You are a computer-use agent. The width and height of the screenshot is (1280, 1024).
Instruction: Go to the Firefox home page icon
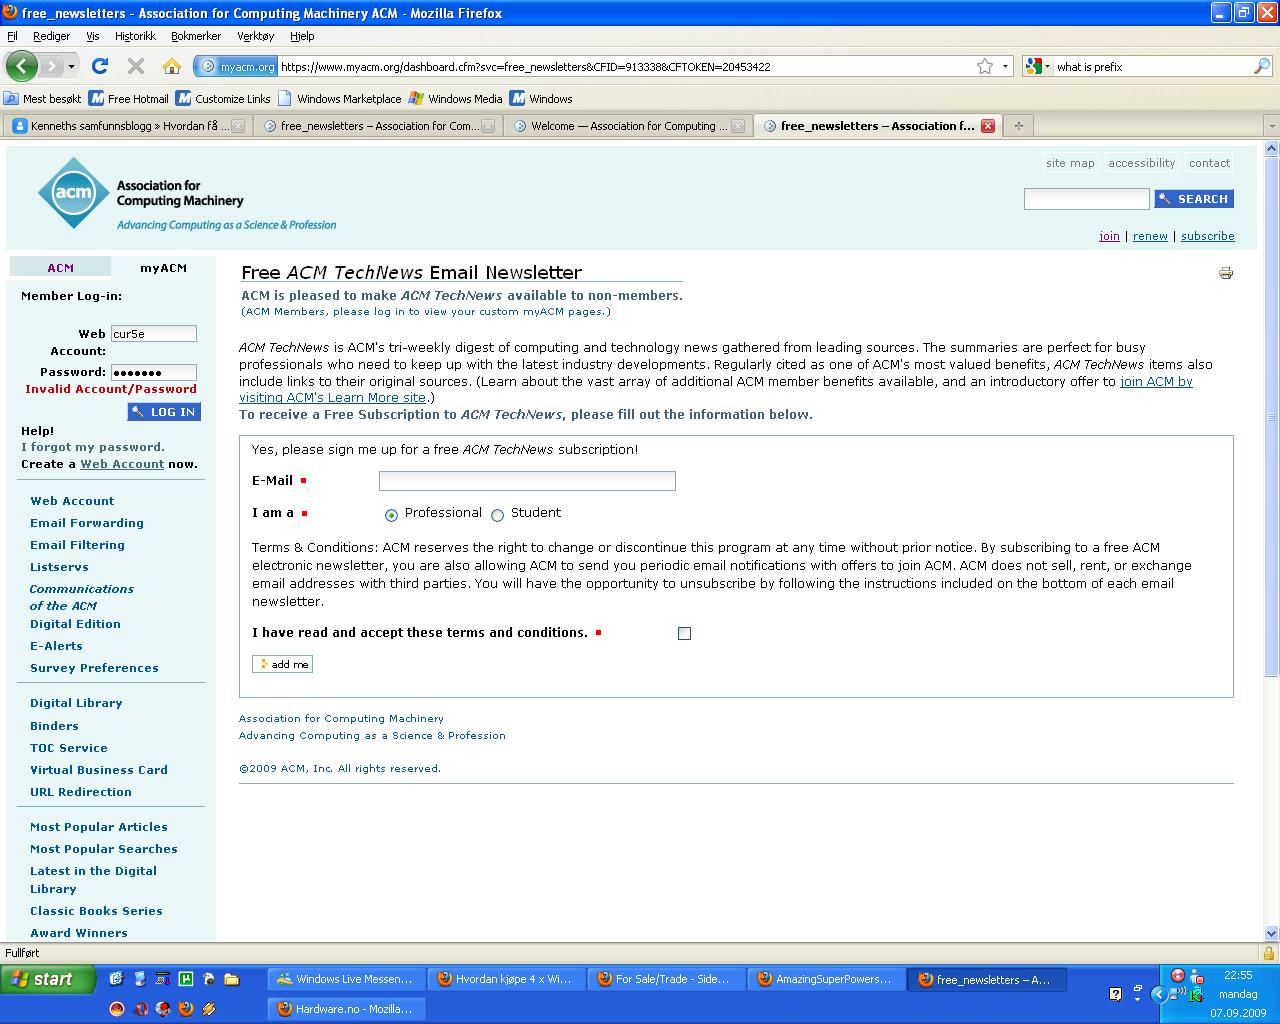tap(172, 67)
